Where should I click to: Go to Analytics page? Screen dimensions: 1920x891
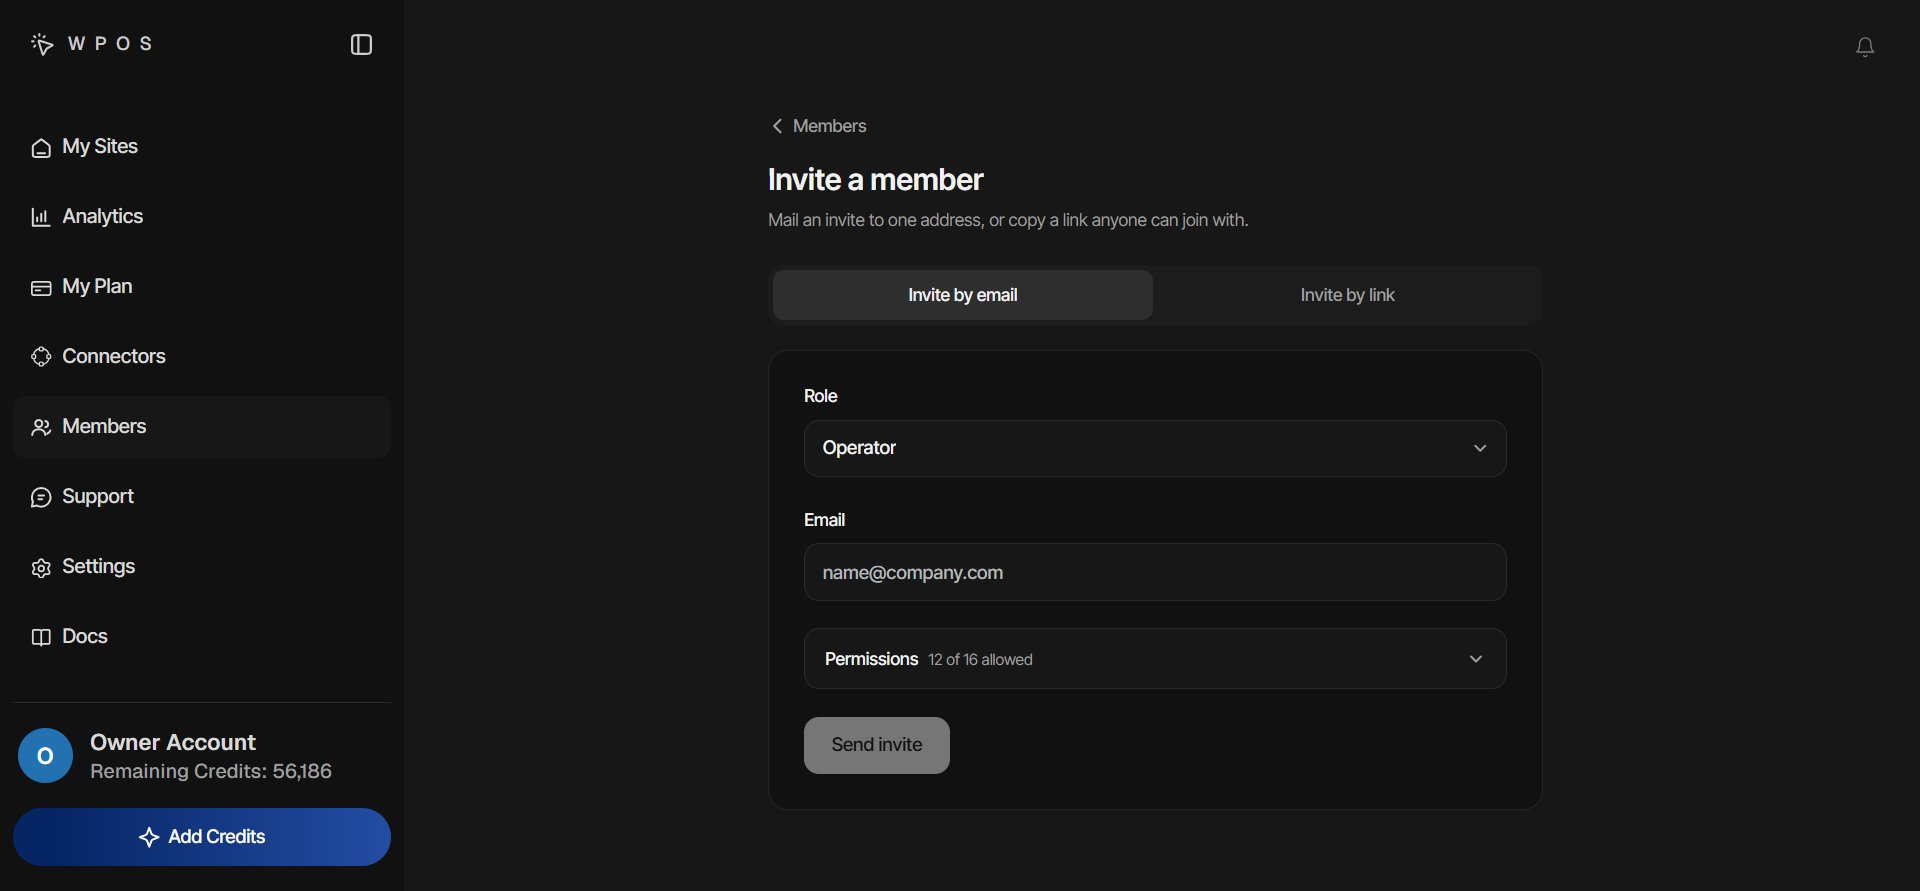(202, 217)
